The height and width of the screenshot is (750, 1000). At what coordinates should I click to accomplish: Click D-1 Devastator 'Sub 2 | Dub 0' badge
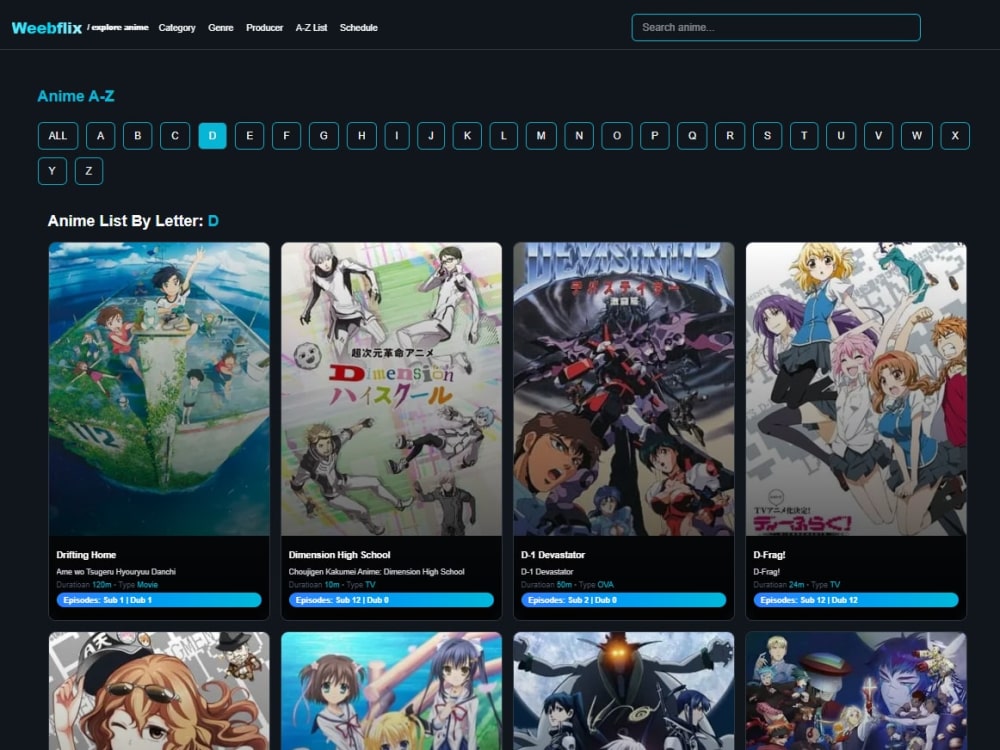[x=624, y=600]
